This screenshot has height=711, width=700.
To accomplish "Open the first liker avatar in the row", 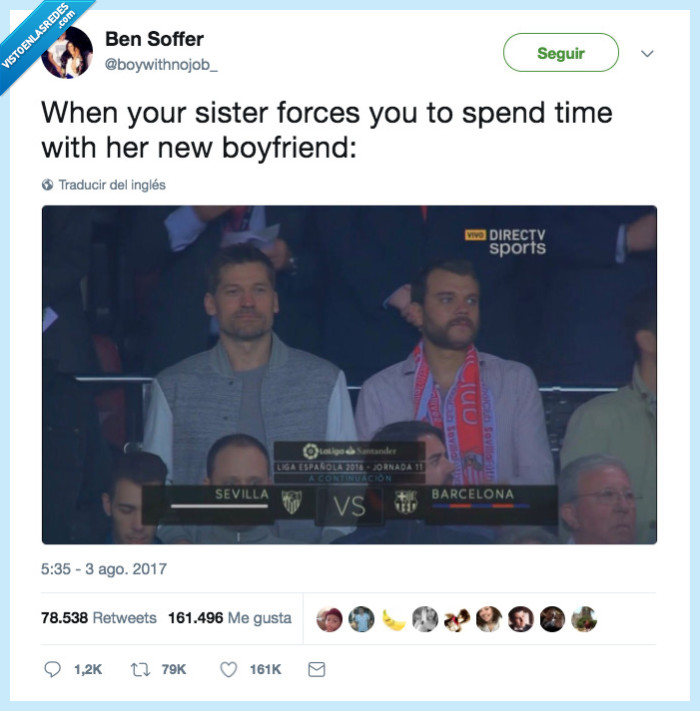I will [x=330, y=619].
